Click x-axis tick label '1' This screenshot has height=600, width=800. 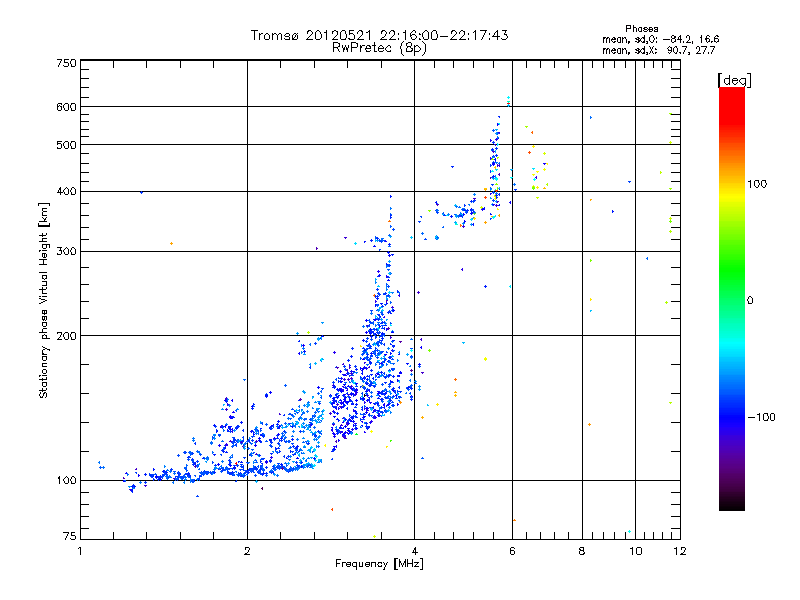click(80, 551)
